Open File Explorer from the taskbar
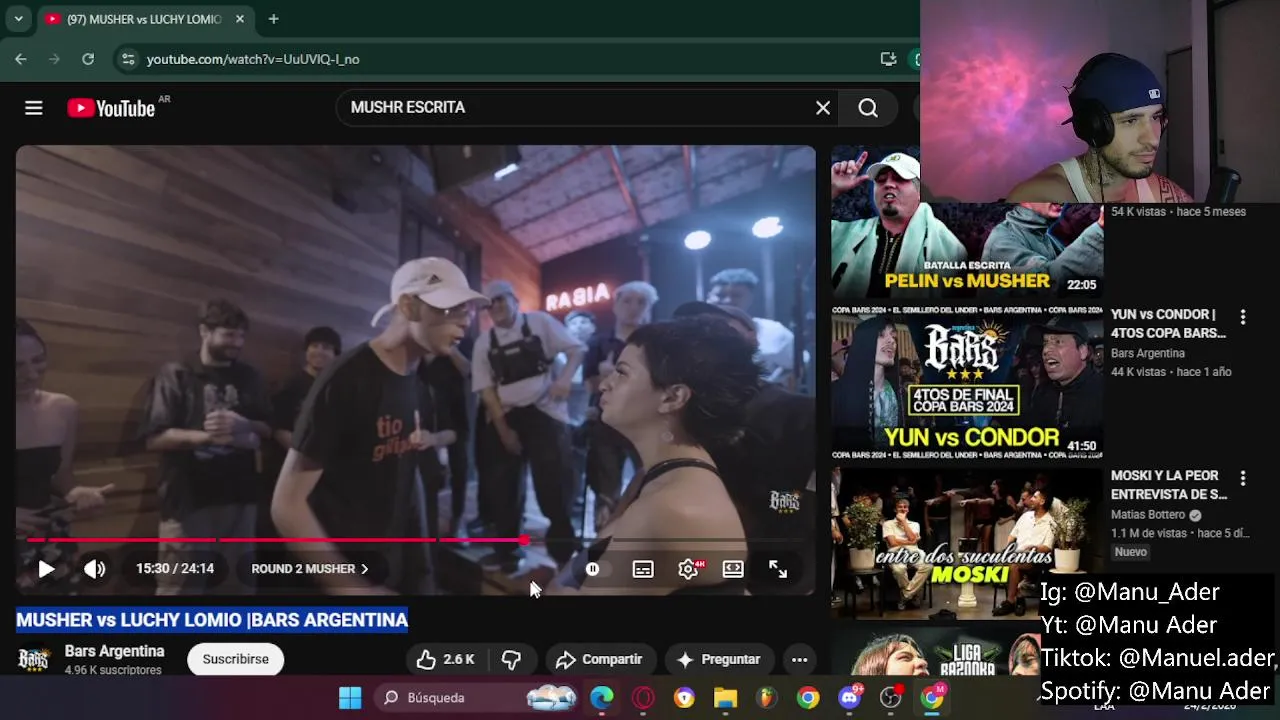The height and width of the screenshot is (720, 1280). tap(725, 698)
